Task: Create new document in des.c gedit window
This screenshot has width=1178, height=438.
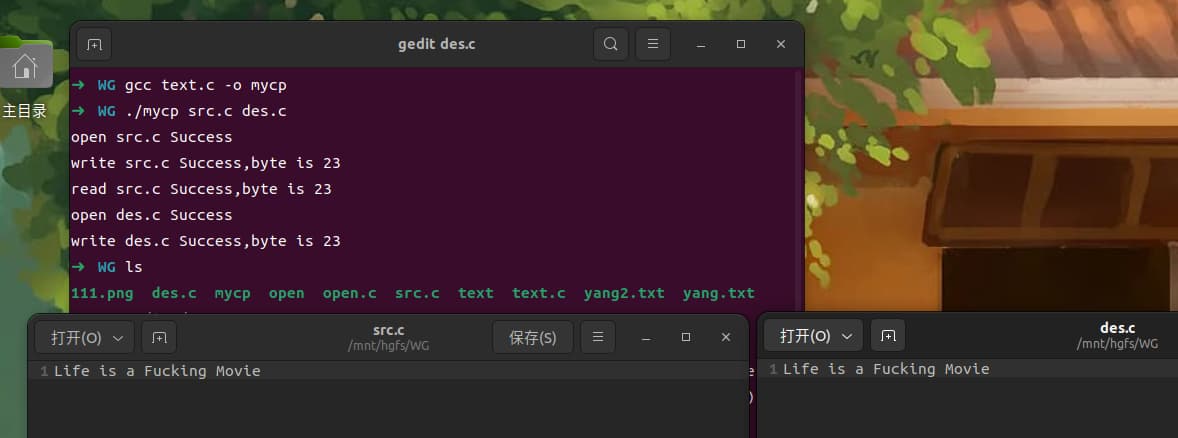Action: 888,336
